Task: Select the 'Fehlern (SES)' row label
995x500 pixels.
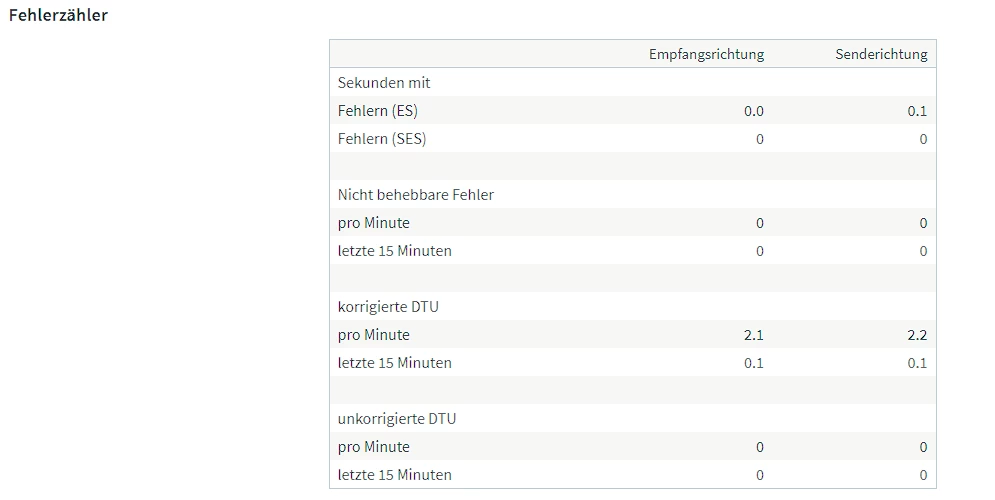Action: (x=382, y=139)
